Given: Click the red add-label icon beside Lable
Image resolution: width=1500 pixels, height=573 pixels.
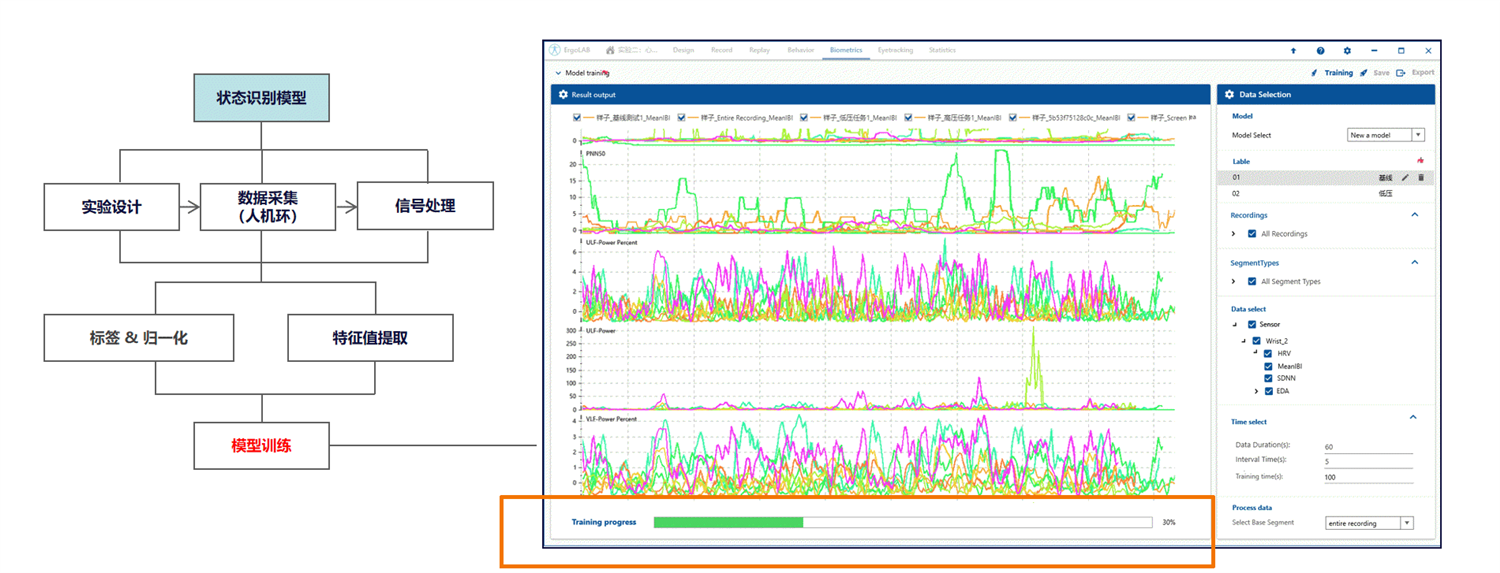Looking at the screenshot, I should point(1420,161).
